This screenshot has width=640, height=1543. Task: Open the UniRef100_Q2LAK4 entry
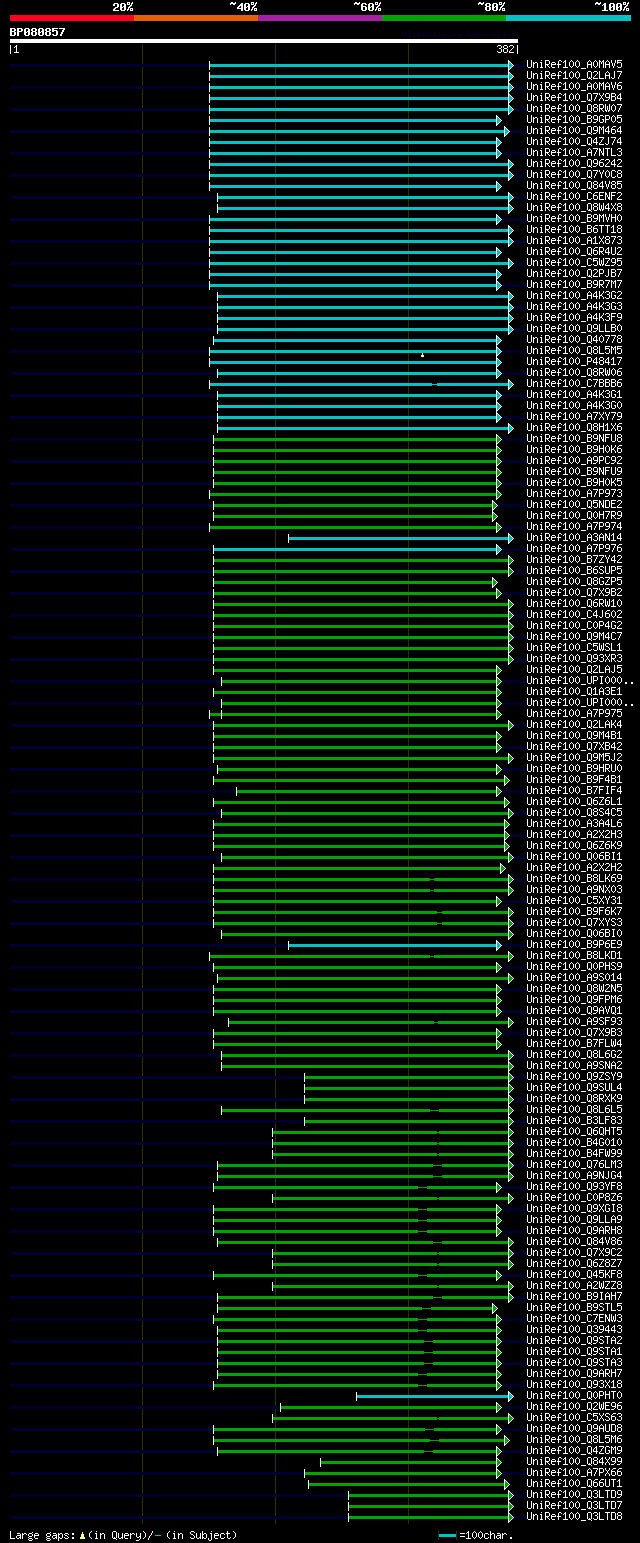(x=574, y=724)
